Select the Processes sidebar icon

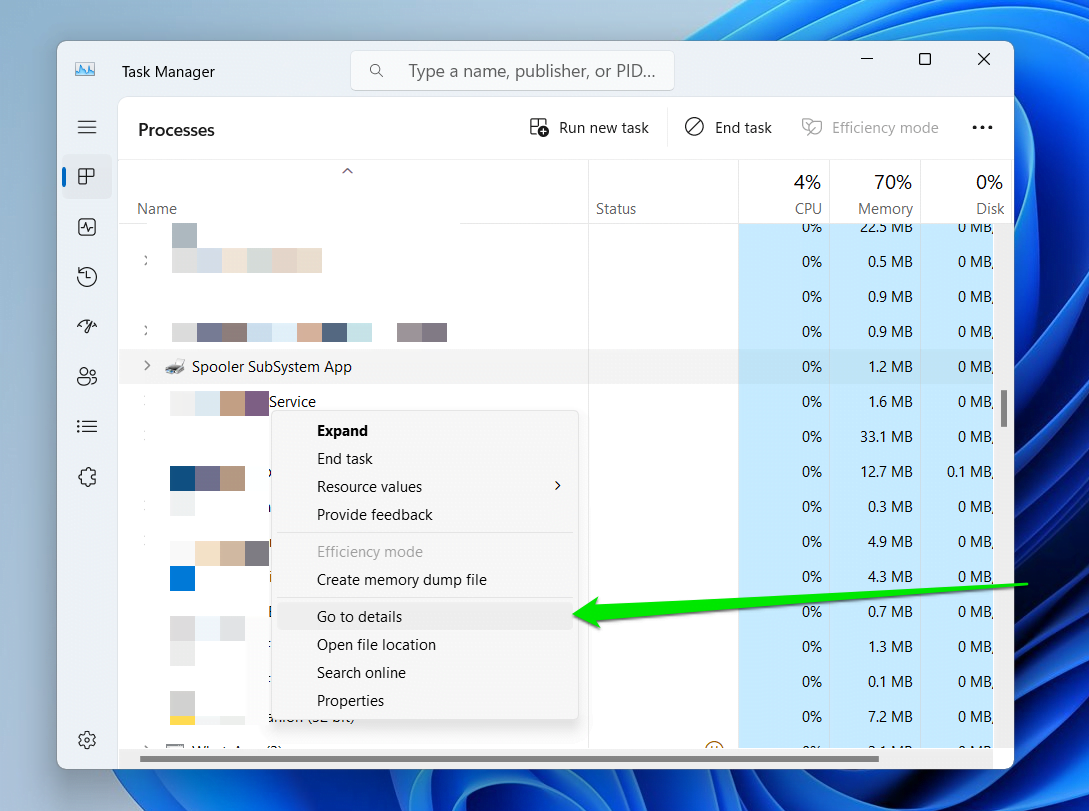[87, 176]
